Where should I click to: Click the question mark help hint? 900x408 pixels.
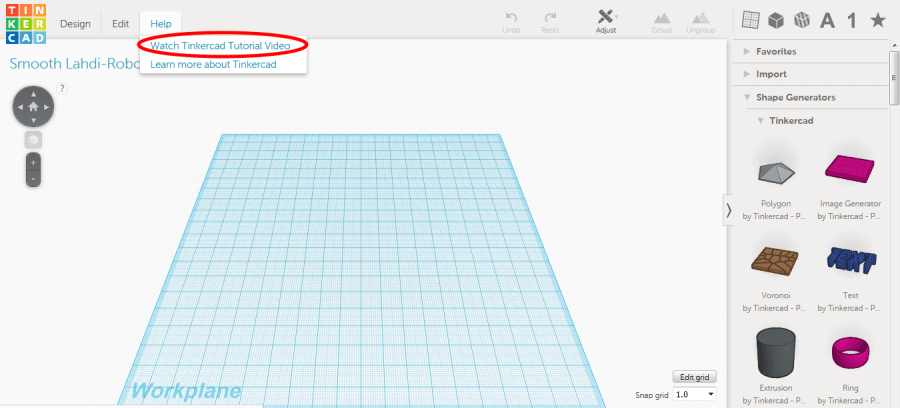coord(62,88)
